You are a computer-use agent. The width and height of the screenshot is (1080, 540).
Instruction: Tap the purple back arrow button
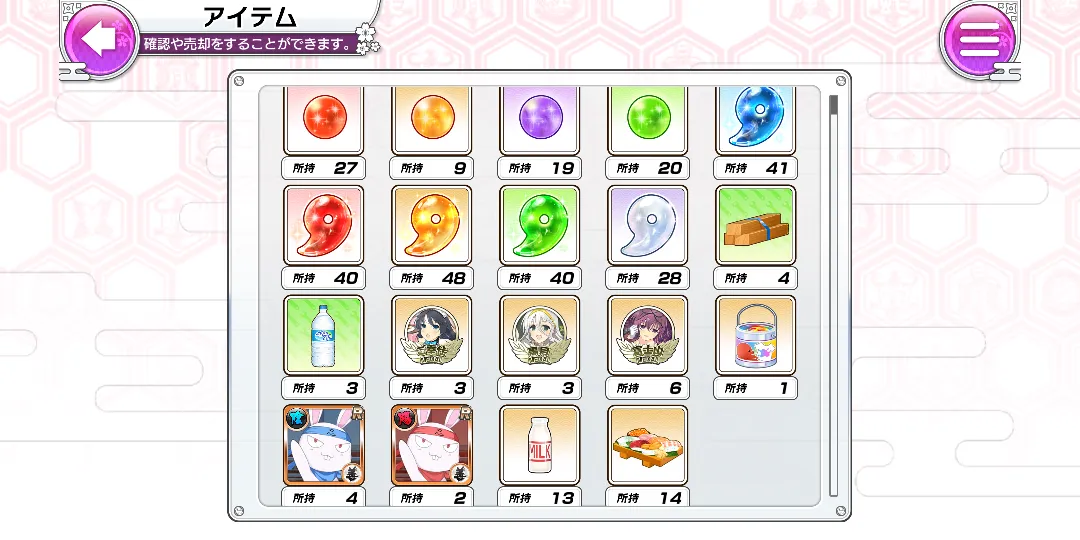point(101,39)
